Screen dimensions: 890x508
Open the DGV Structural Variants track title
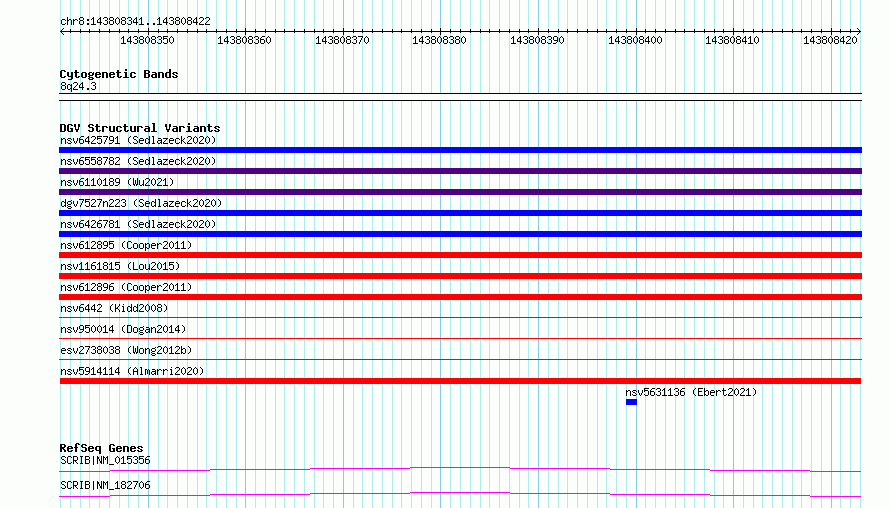click(140, 128)
